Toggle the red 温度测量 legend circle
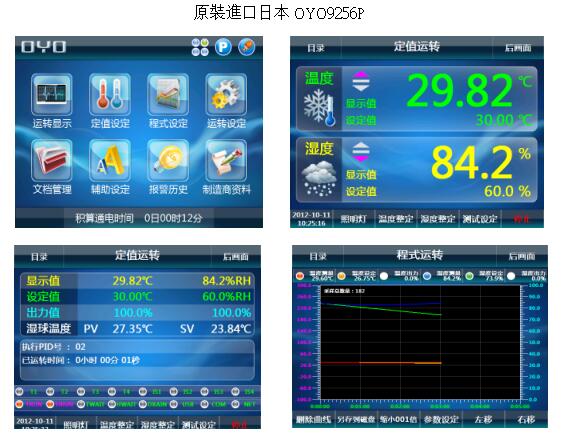Viewport: 561px width, 441px height. [300, 275]
